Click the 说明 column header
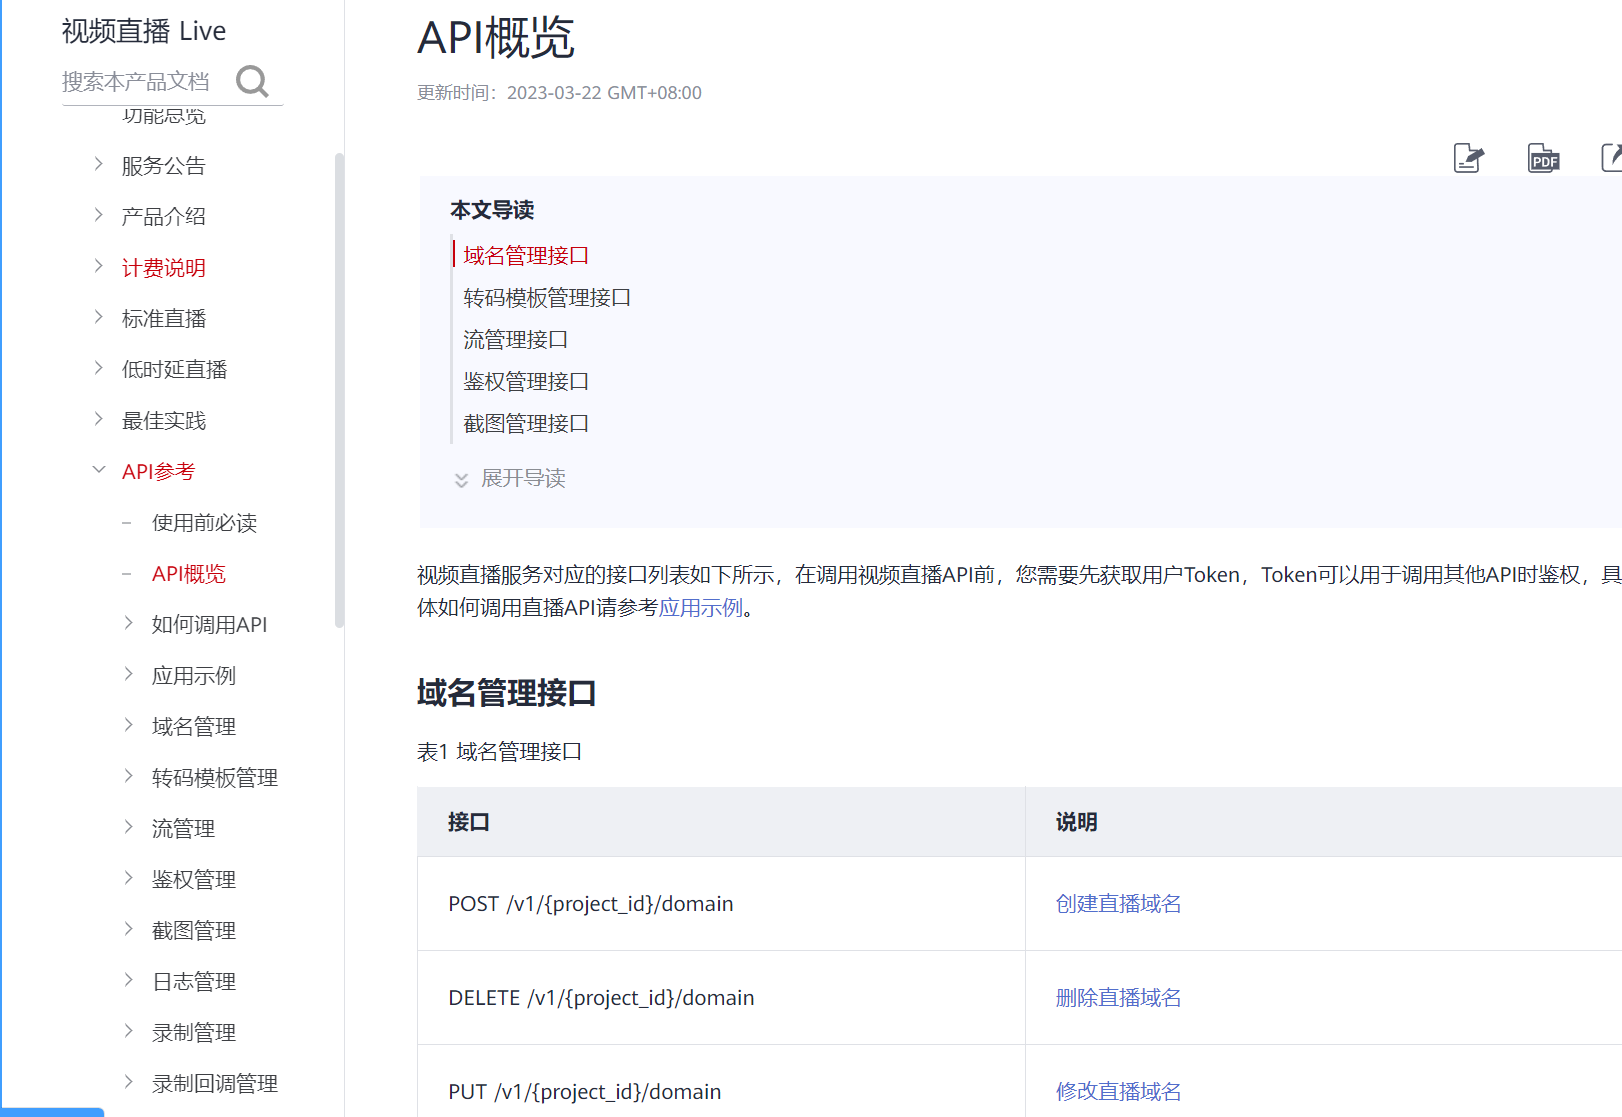 pos(1323,822)
